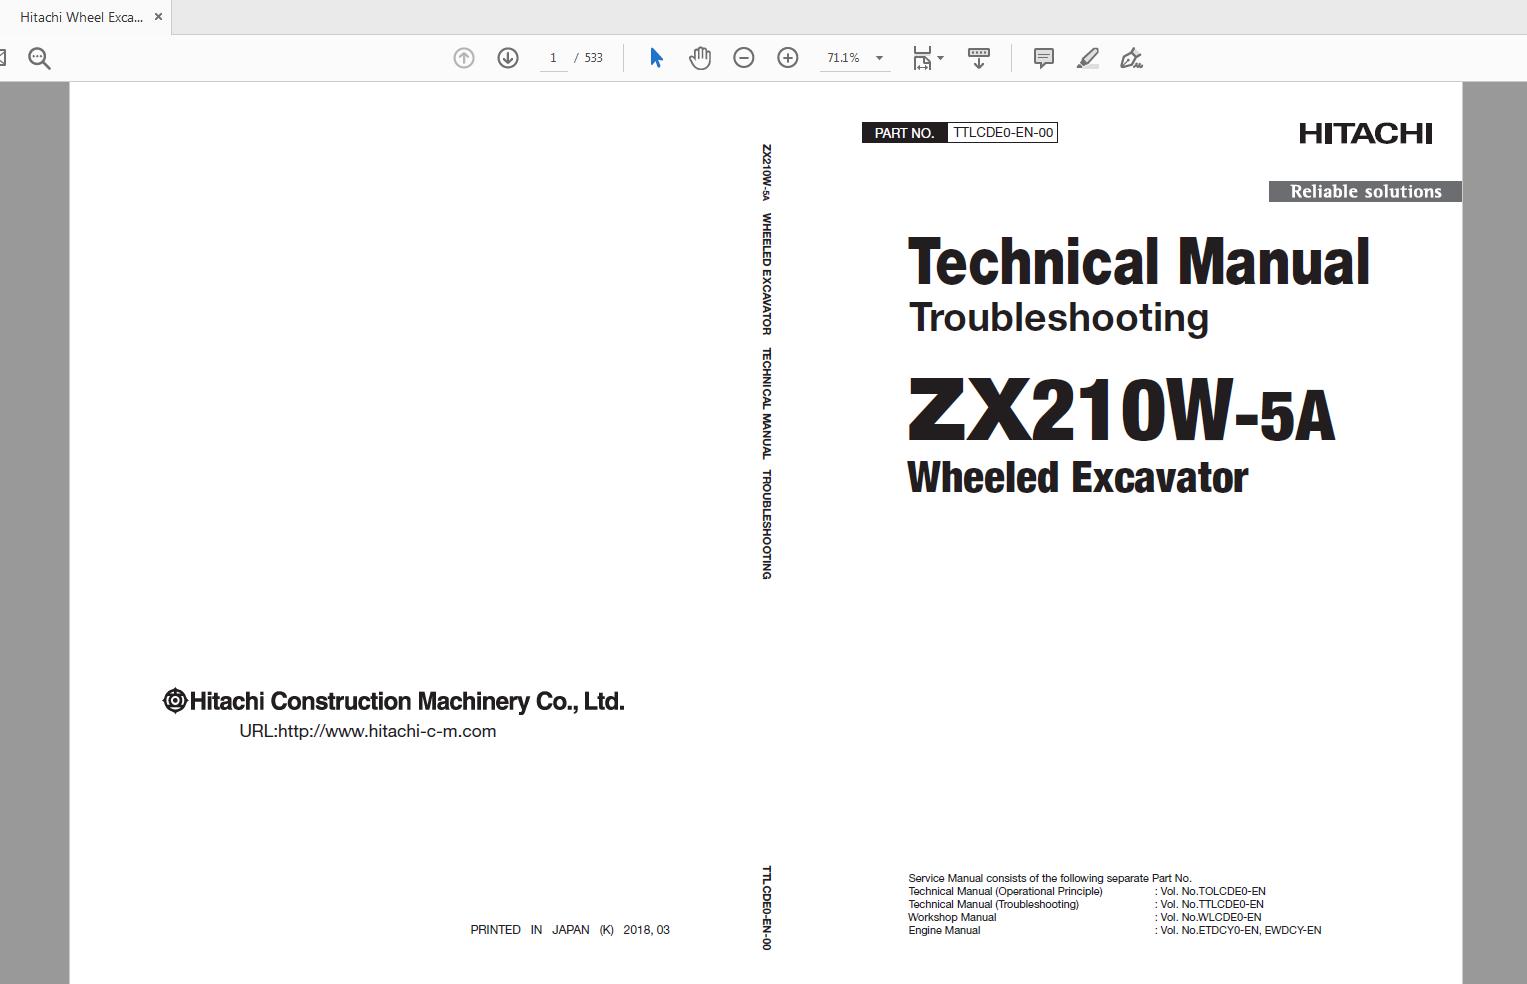
Task: Open the Add Comment tool
Action: pos(1042,57)
